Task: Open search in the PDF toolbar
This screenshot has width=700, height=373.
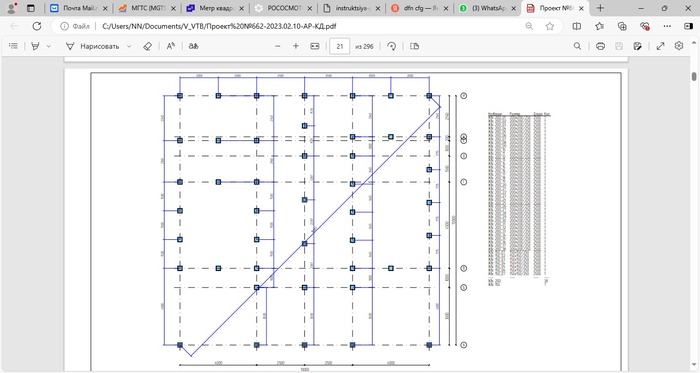Action: coord(577,46)
